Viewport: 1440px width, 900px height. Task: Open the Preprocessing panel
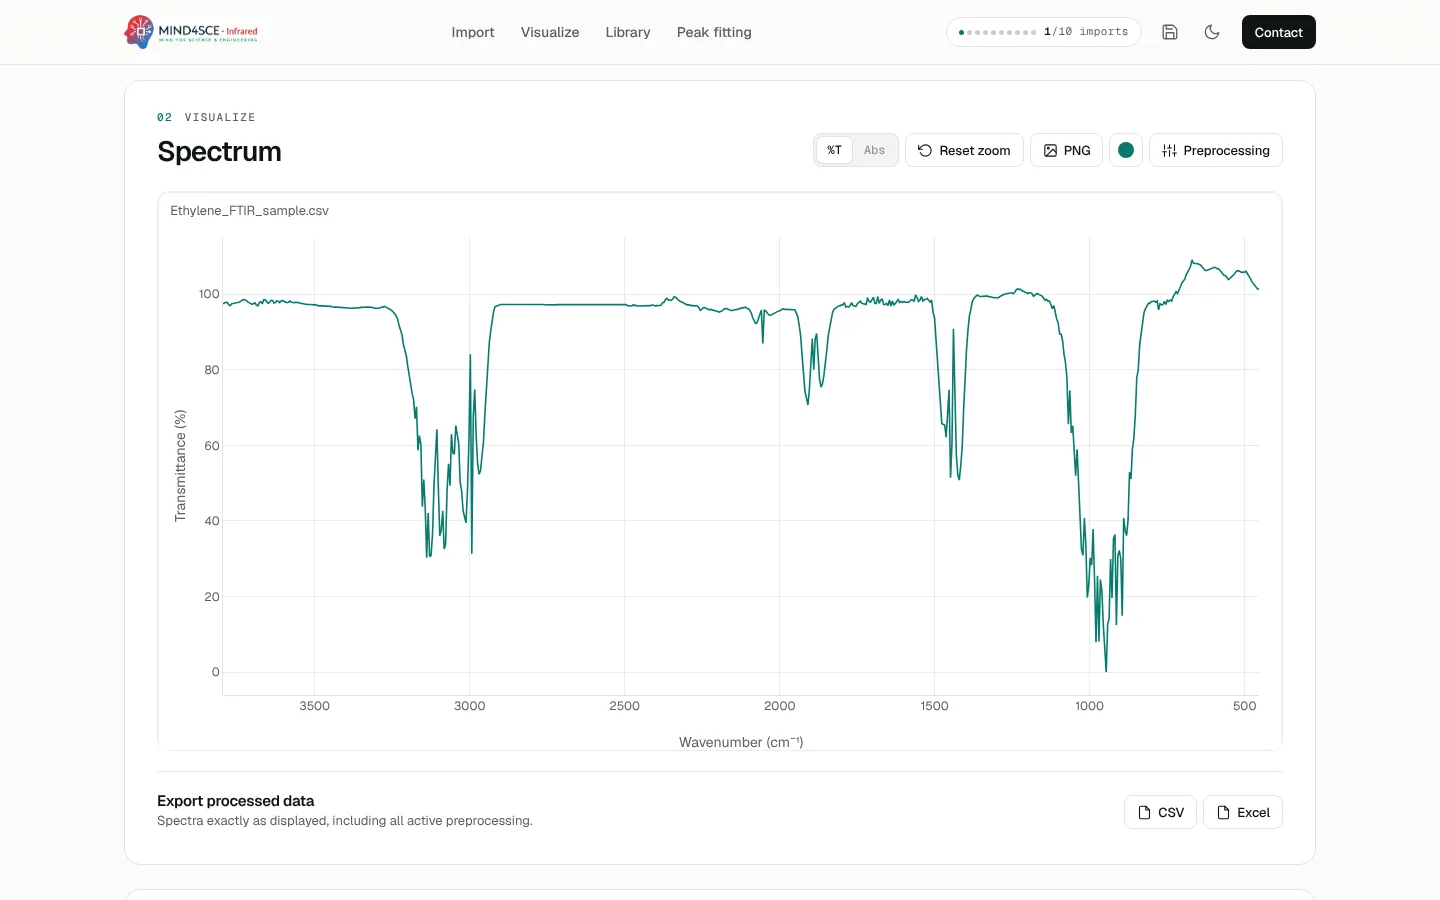(x=1216, y=150)
